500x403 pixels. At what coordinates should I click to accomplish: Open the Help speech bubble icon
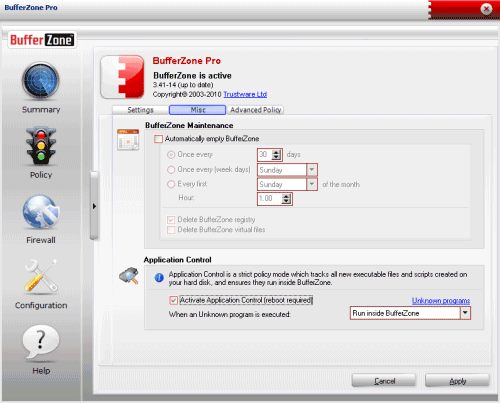(41, 342)
